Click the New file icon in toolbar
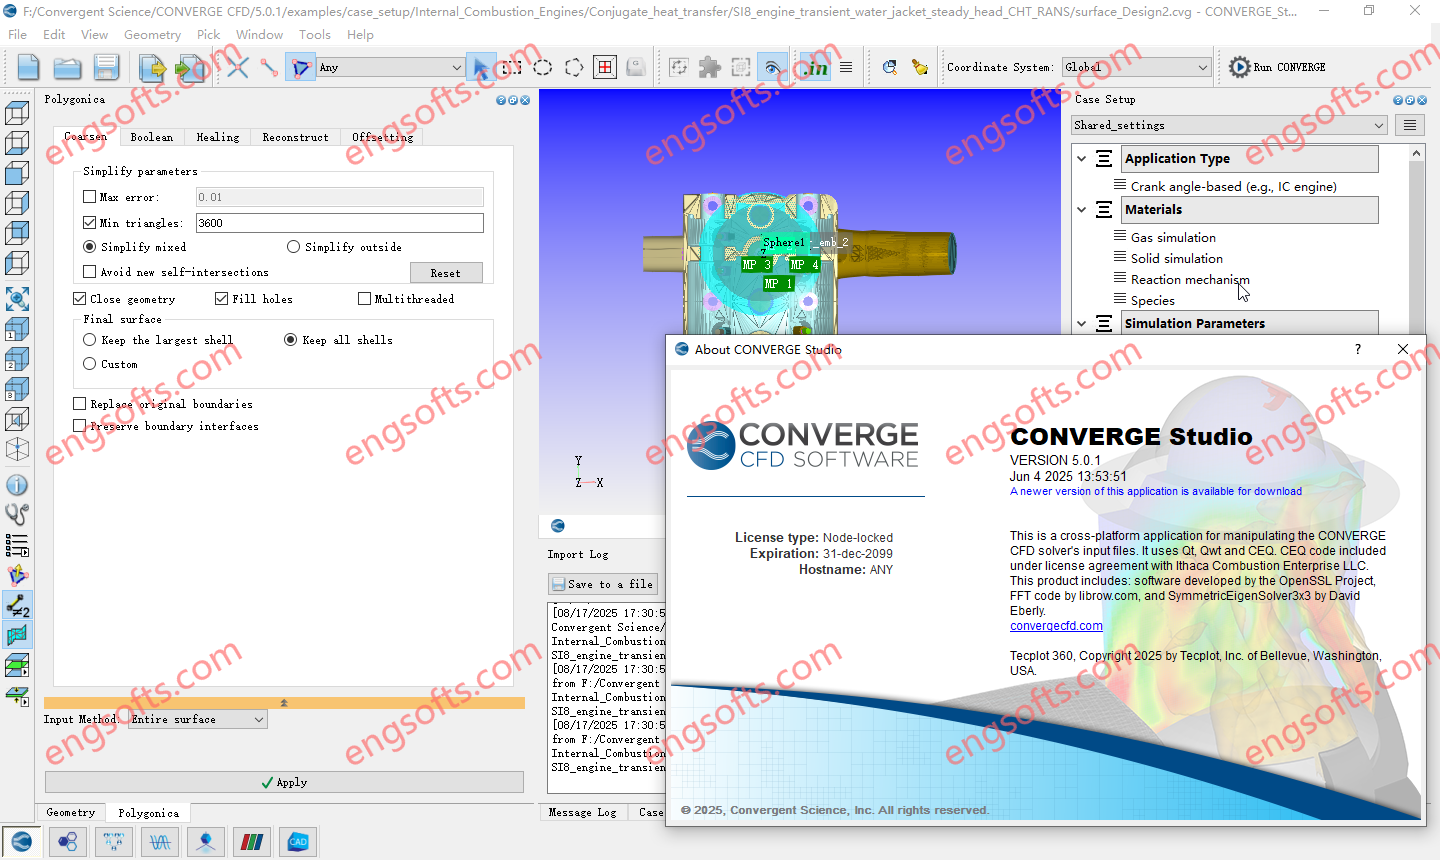1440x860 pixels. click(28, 67)
